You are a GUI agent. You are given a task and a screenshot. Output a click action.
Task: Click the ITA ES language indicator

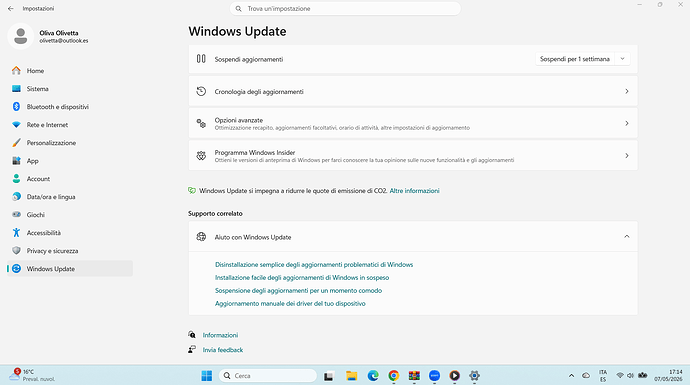pos(603,375)
